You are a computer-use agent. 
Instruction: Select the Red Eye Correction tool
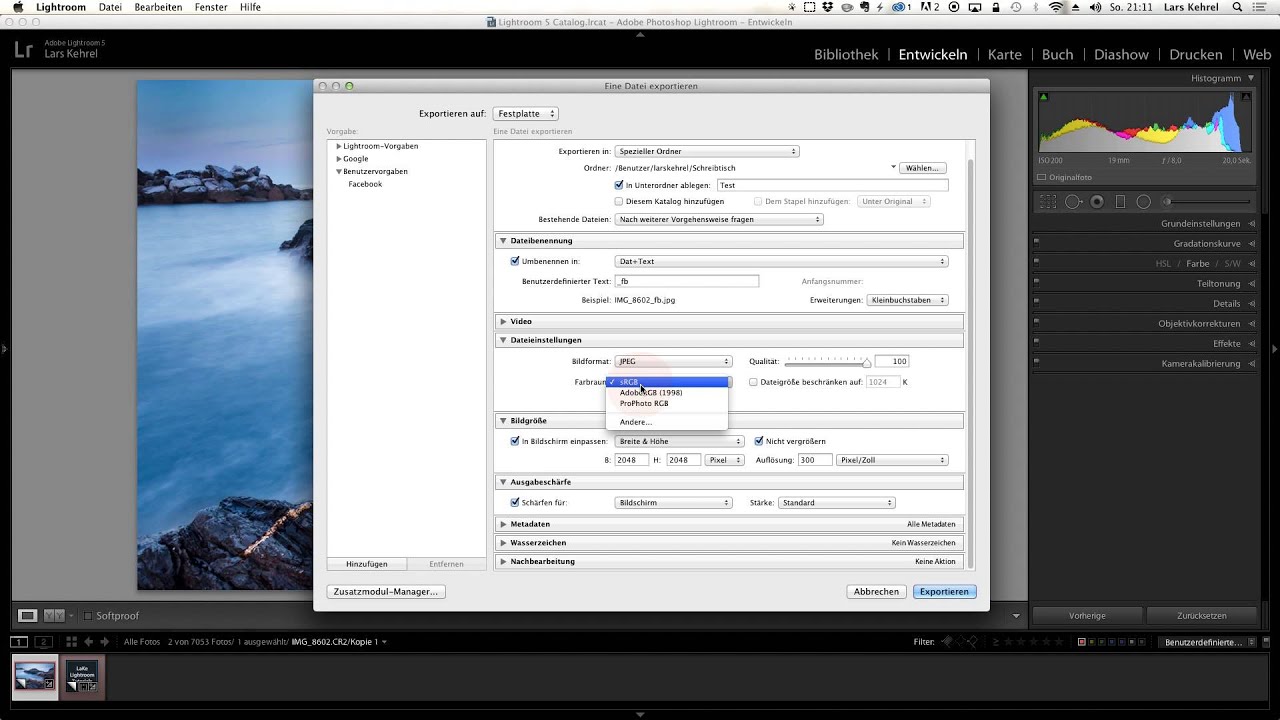point(1097,202)
